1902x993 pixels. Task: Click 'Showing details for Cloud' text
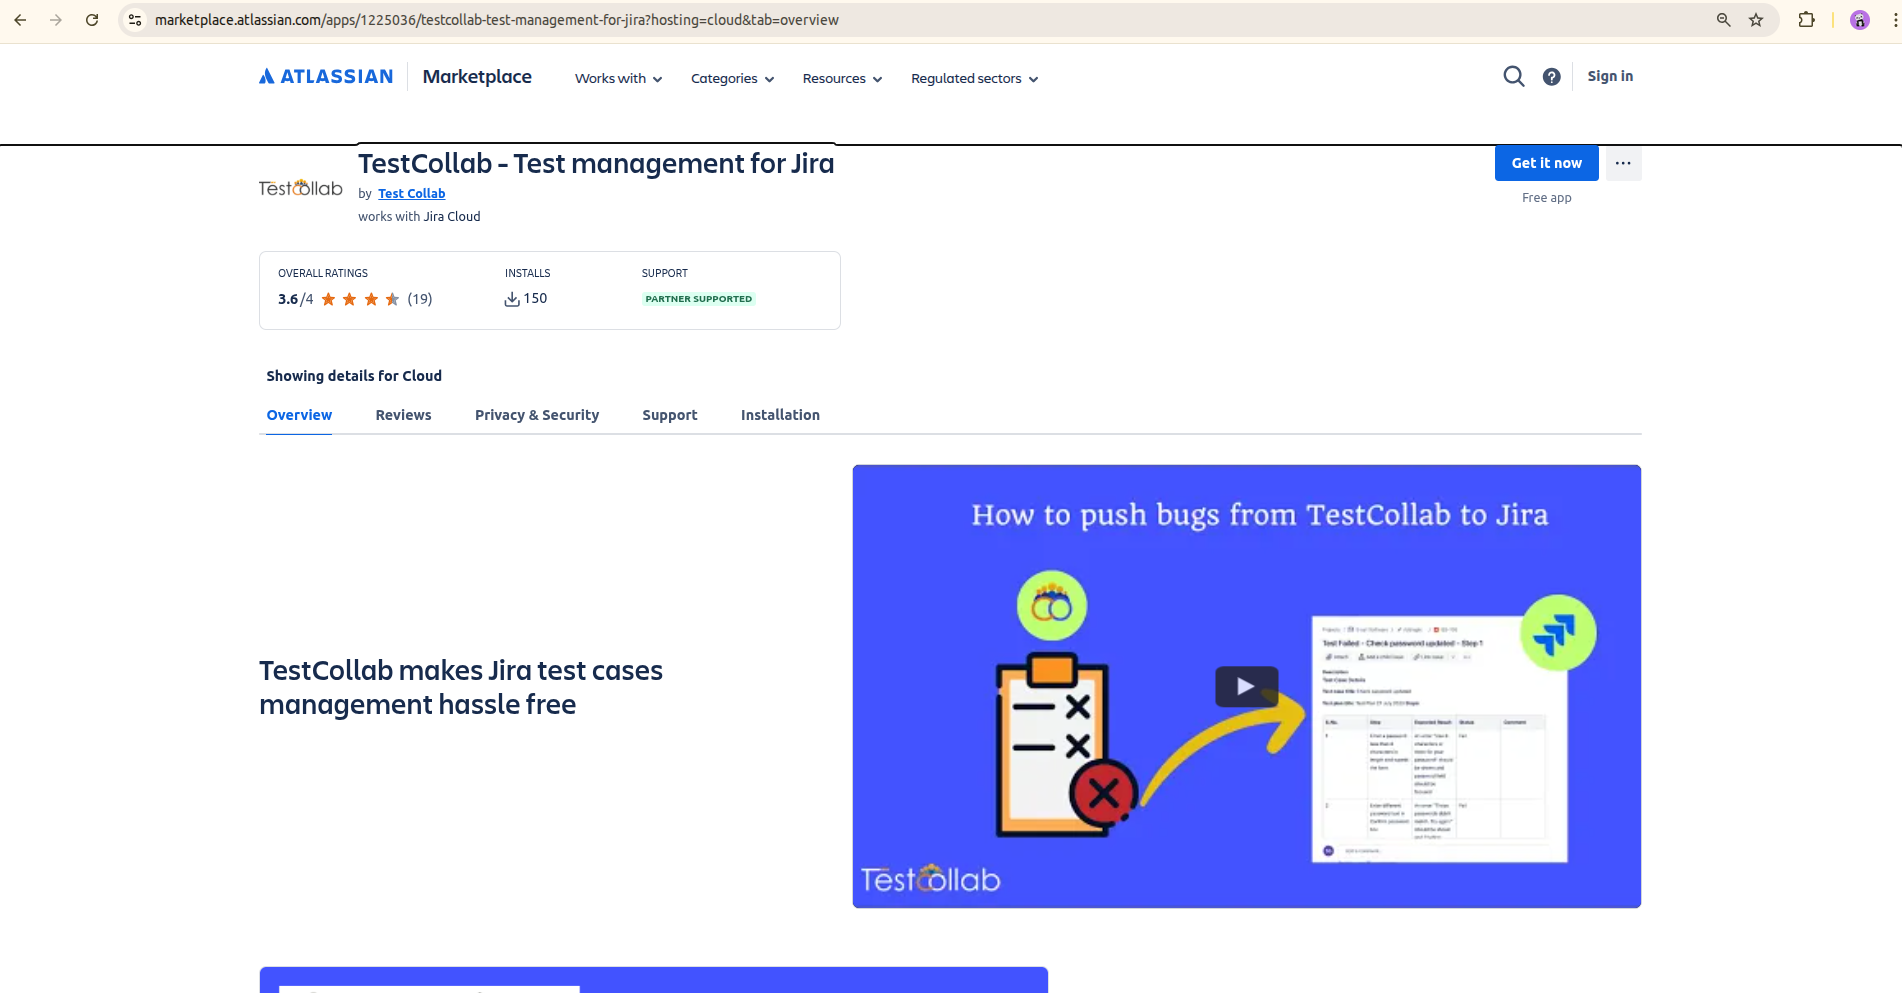354,376
